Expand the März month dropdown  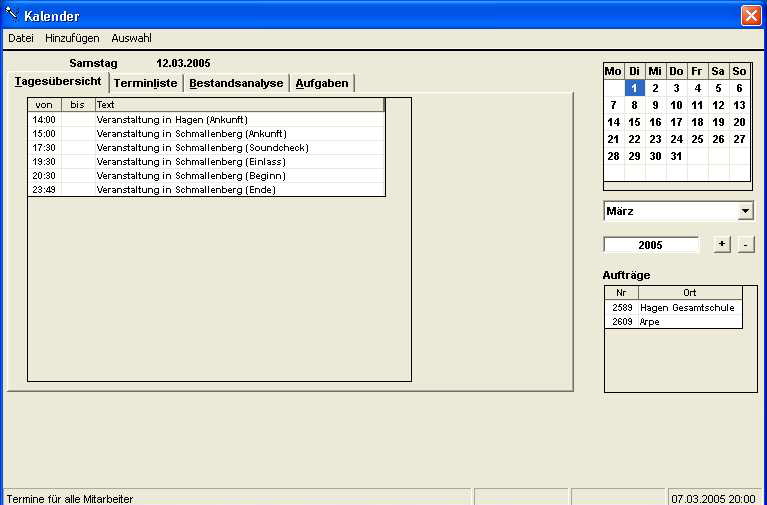(744, 212)
